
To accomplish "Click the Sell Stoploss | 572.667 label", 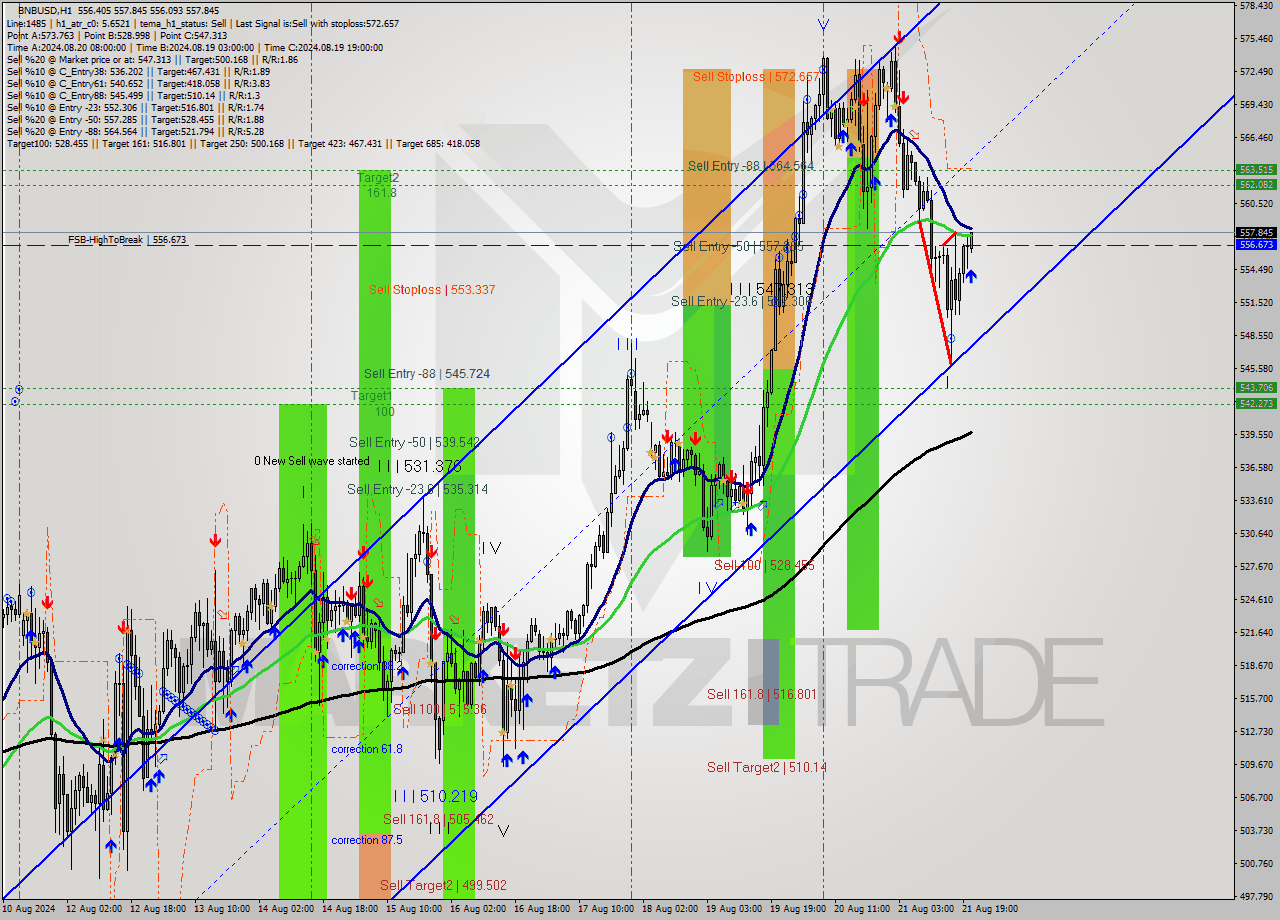I will [x=756, y=76].
